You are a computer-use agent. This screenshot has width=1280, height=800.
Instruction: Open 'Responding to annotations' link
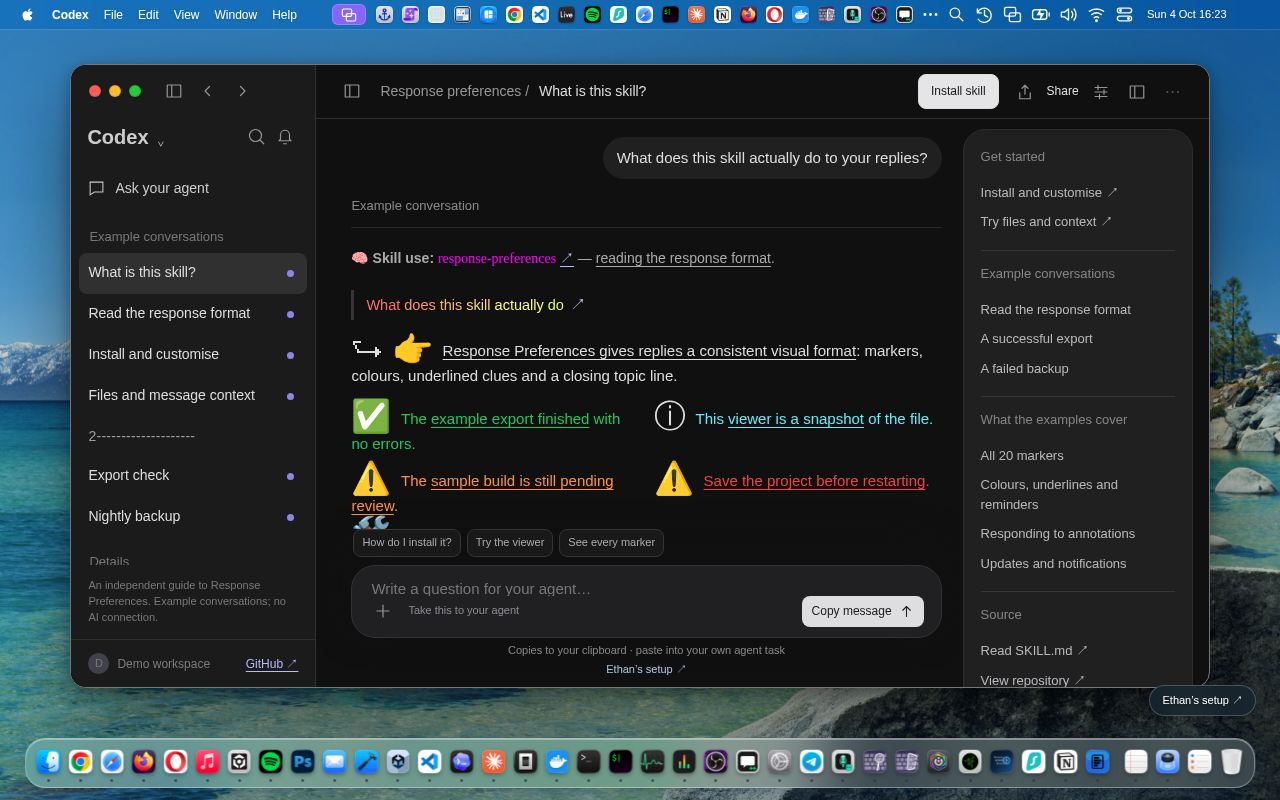tap(1057, 533)
